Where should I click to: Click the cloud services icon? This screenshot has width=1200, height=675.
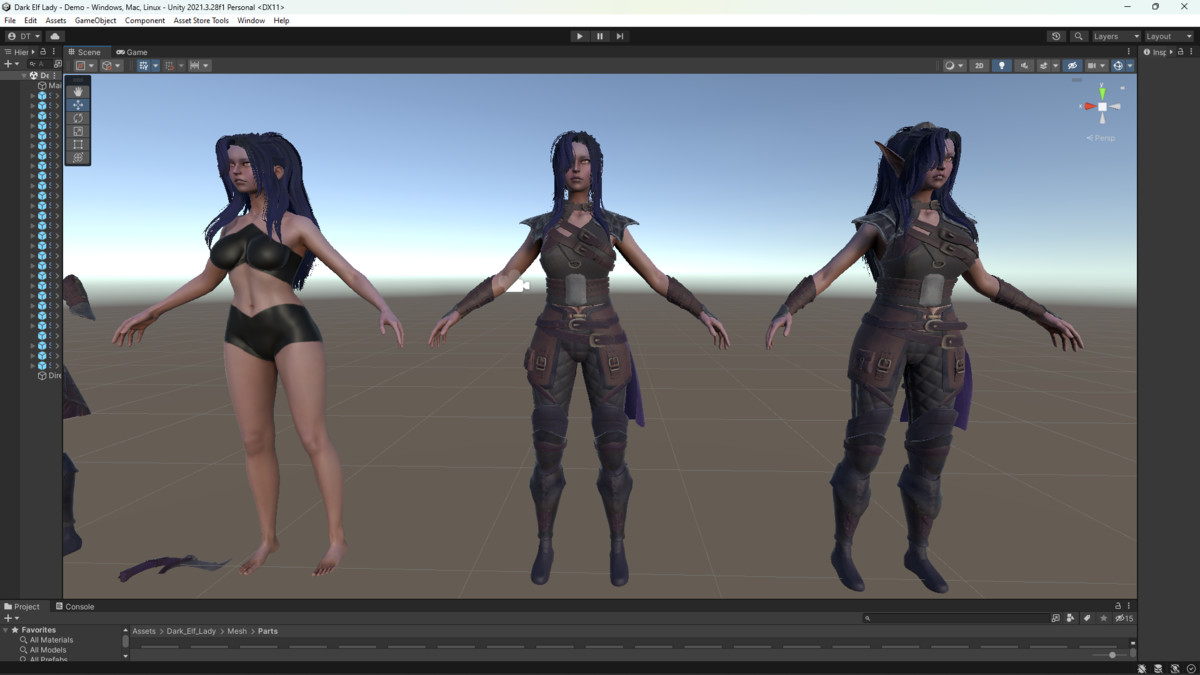point(55,36)
